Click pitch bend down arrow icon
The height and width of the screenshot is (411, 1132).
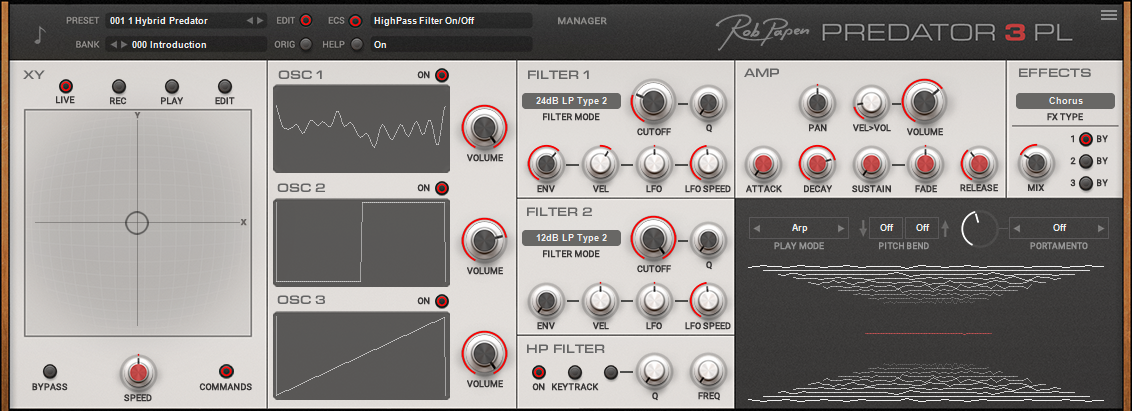[862, 228]
